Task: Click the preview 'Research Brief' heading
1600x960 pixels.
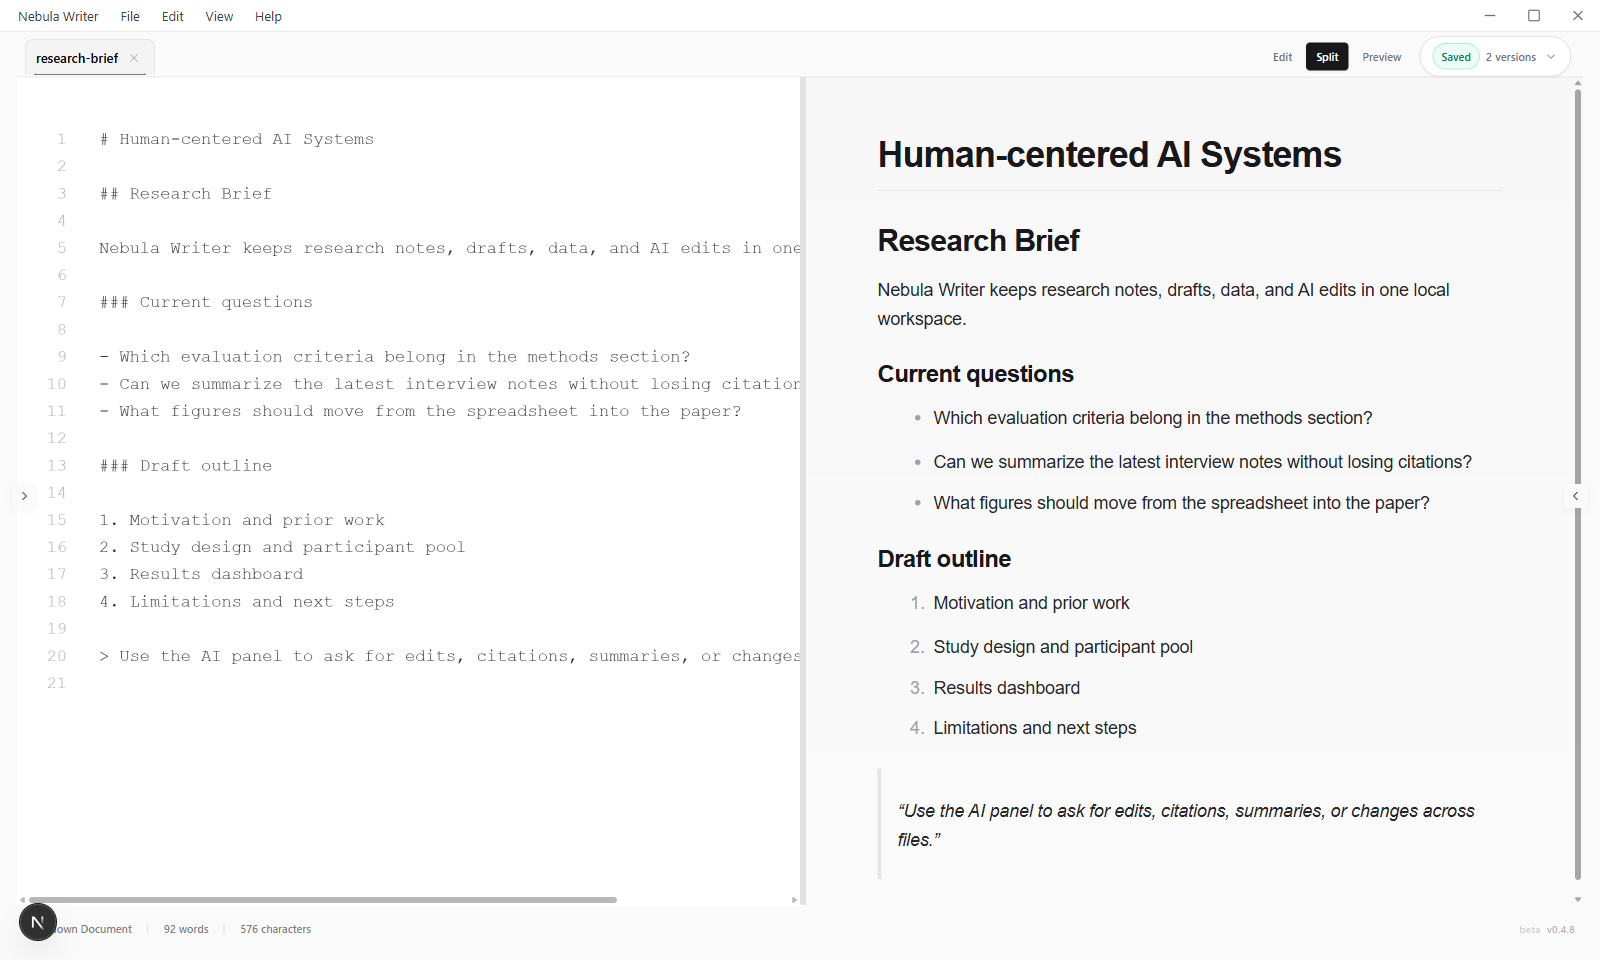Action: click(x=978, y=241)
